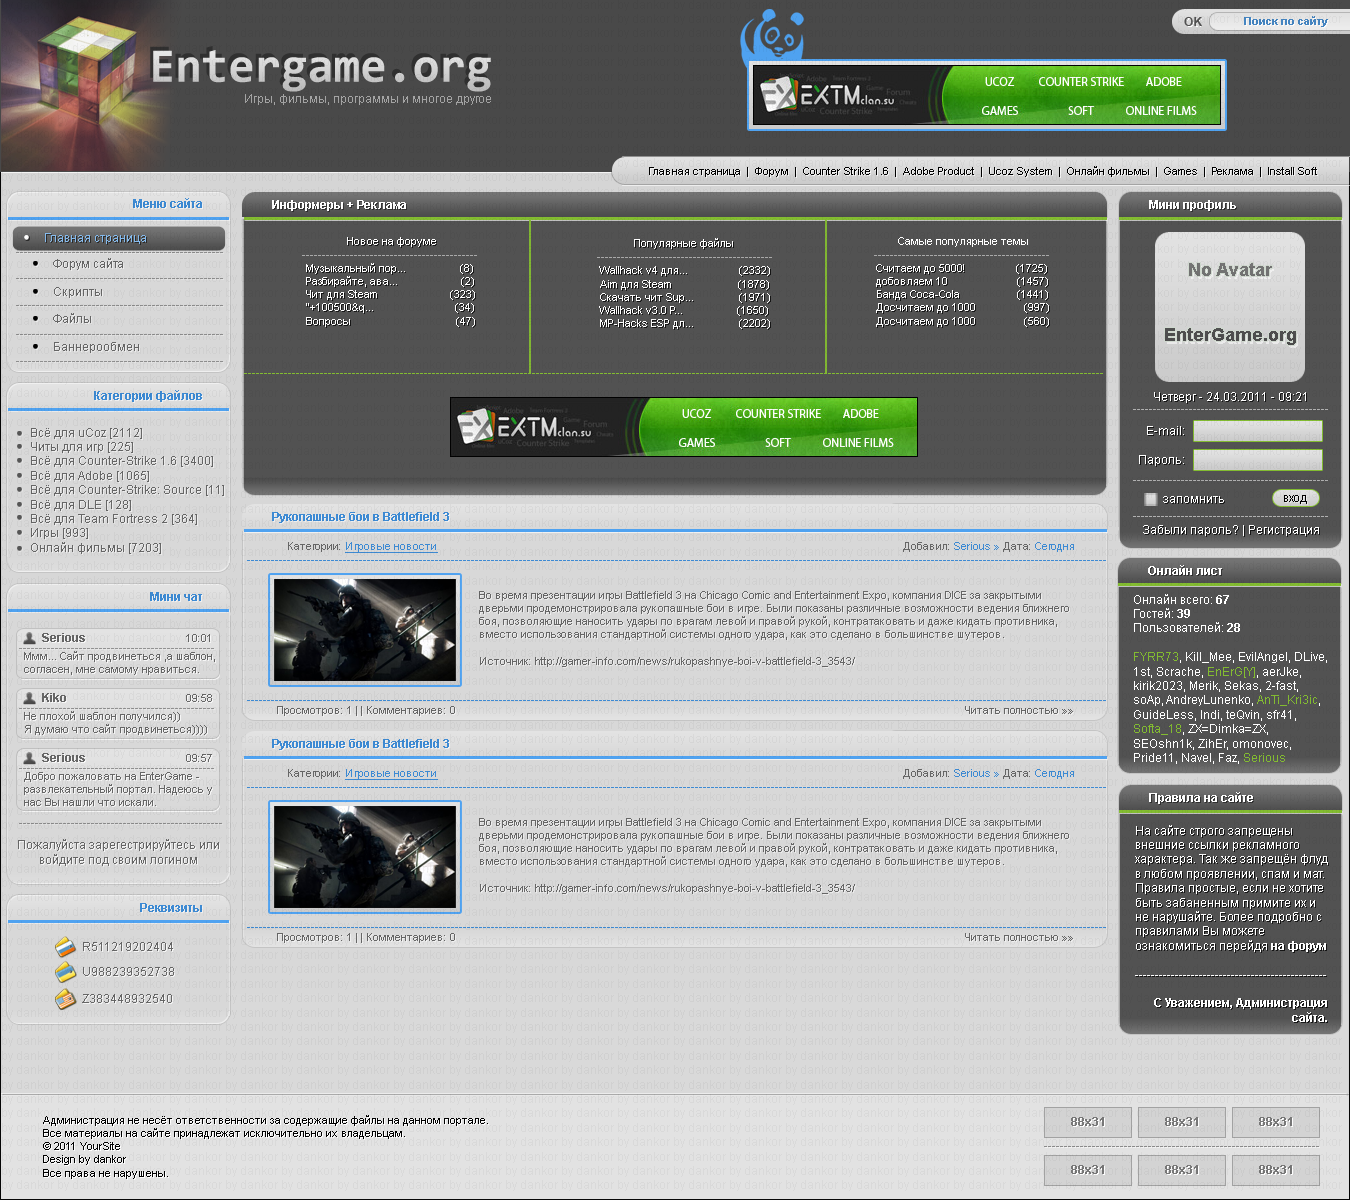
Task: Click wallet icon beside Z383448932540
Action: pyautogui.click(x=65, y=998)
